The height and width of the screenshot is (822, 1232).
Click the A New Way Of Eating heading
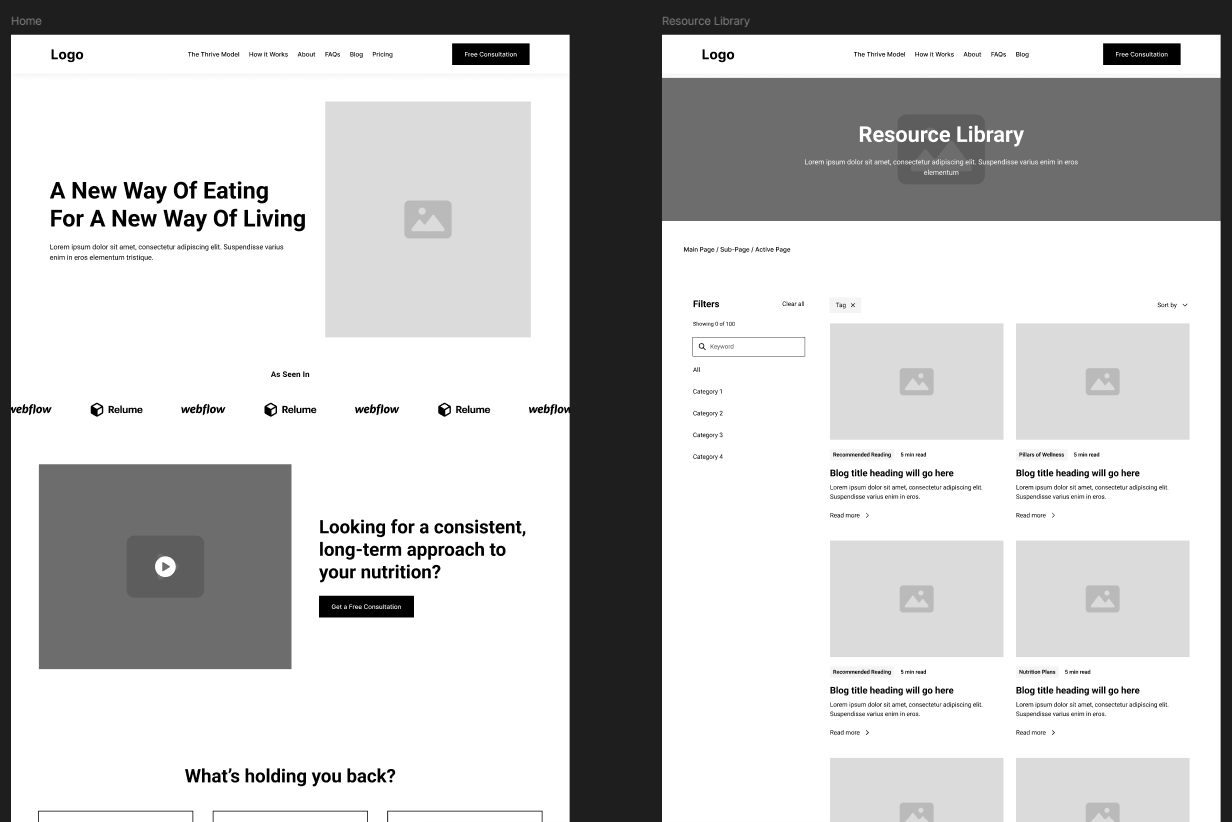(x=178, y=204)
